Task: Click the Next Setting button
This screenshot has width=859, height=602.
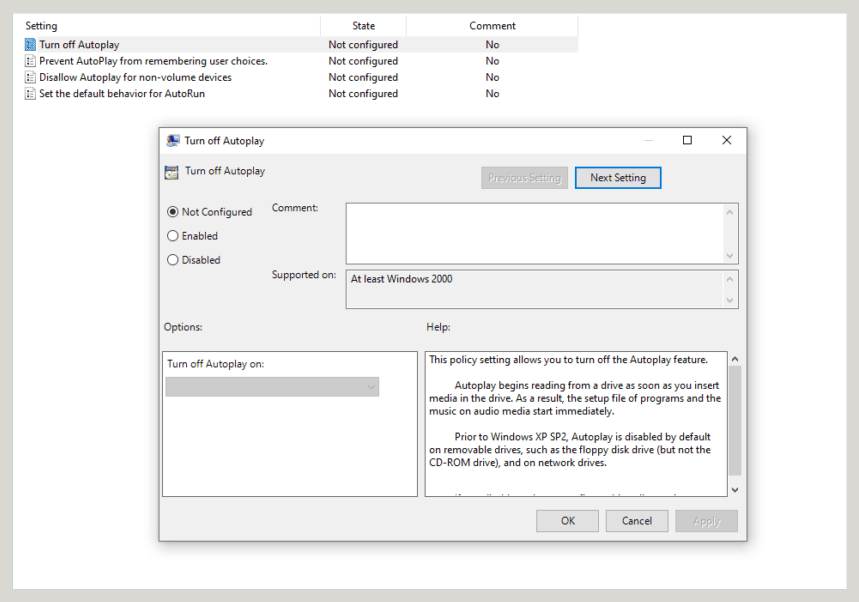Action: 617,177
